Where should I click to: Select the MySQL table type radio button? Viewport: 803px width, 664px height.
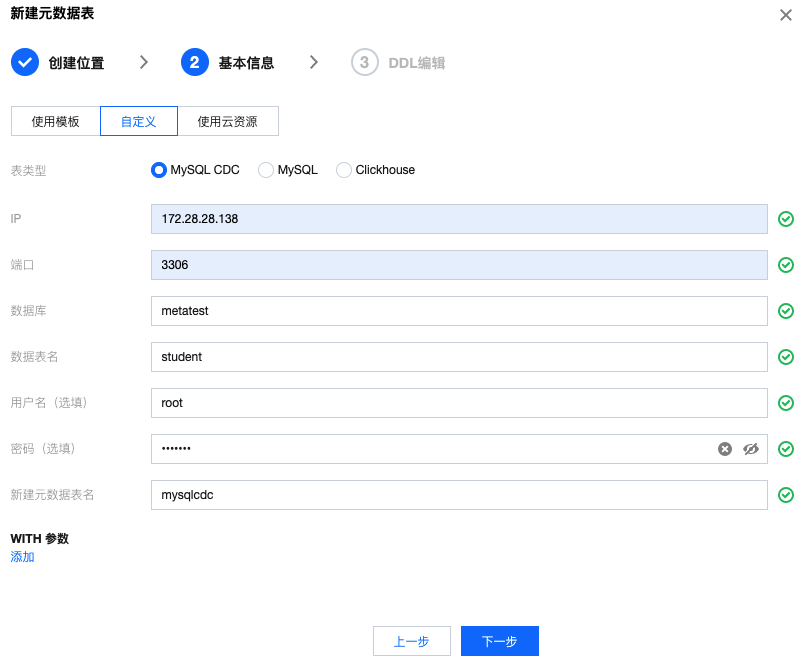266,170
